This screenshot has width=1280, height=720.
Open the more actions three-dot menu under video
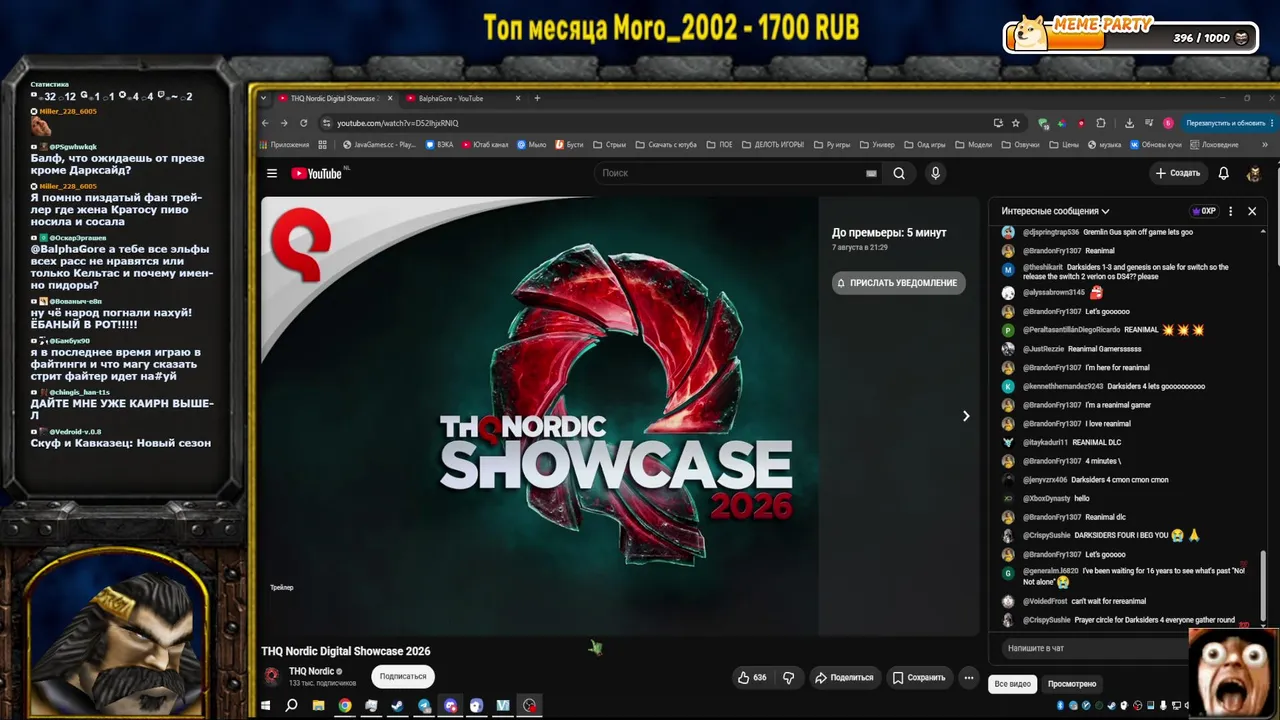point(968,677)
